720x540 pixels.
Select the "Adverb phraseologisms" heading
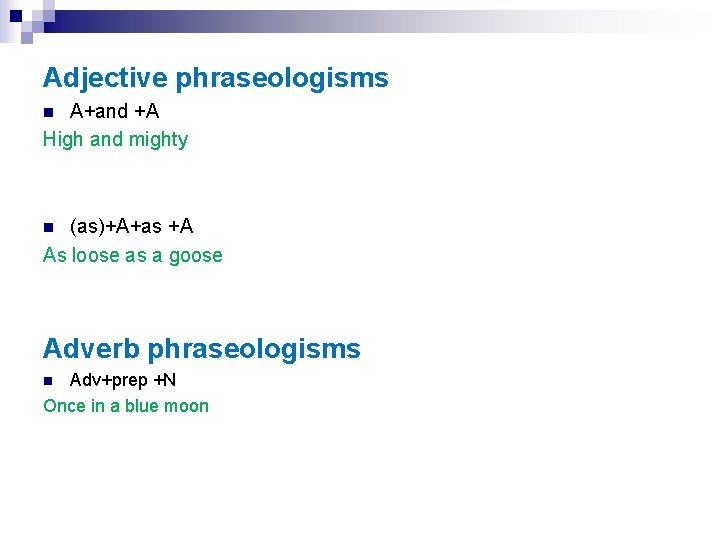pos(201,349)
